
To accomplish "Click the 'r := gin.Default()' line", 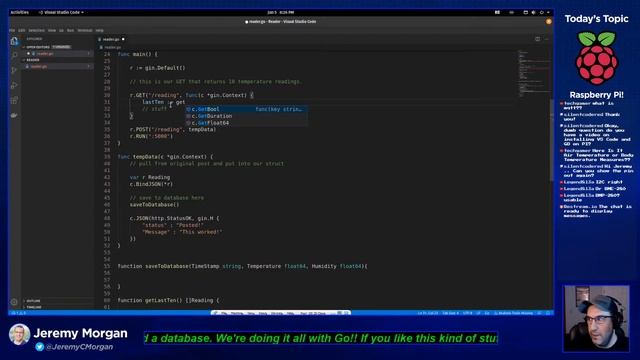I will click(158, 68).
